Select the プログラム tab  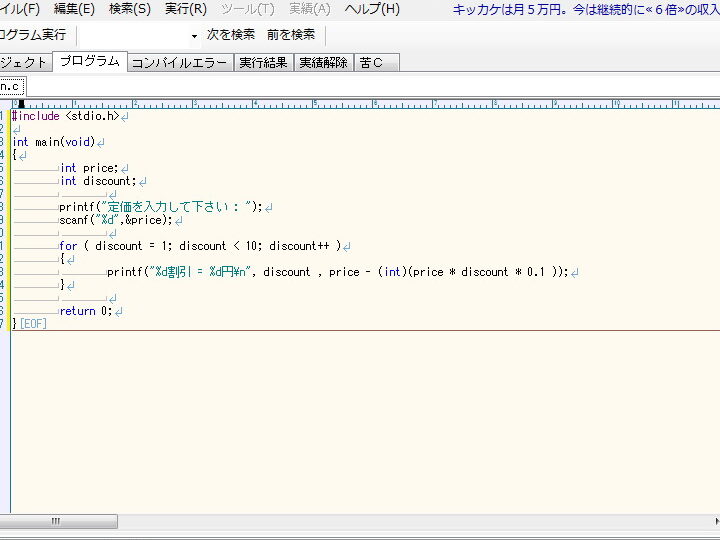point(89,61)
